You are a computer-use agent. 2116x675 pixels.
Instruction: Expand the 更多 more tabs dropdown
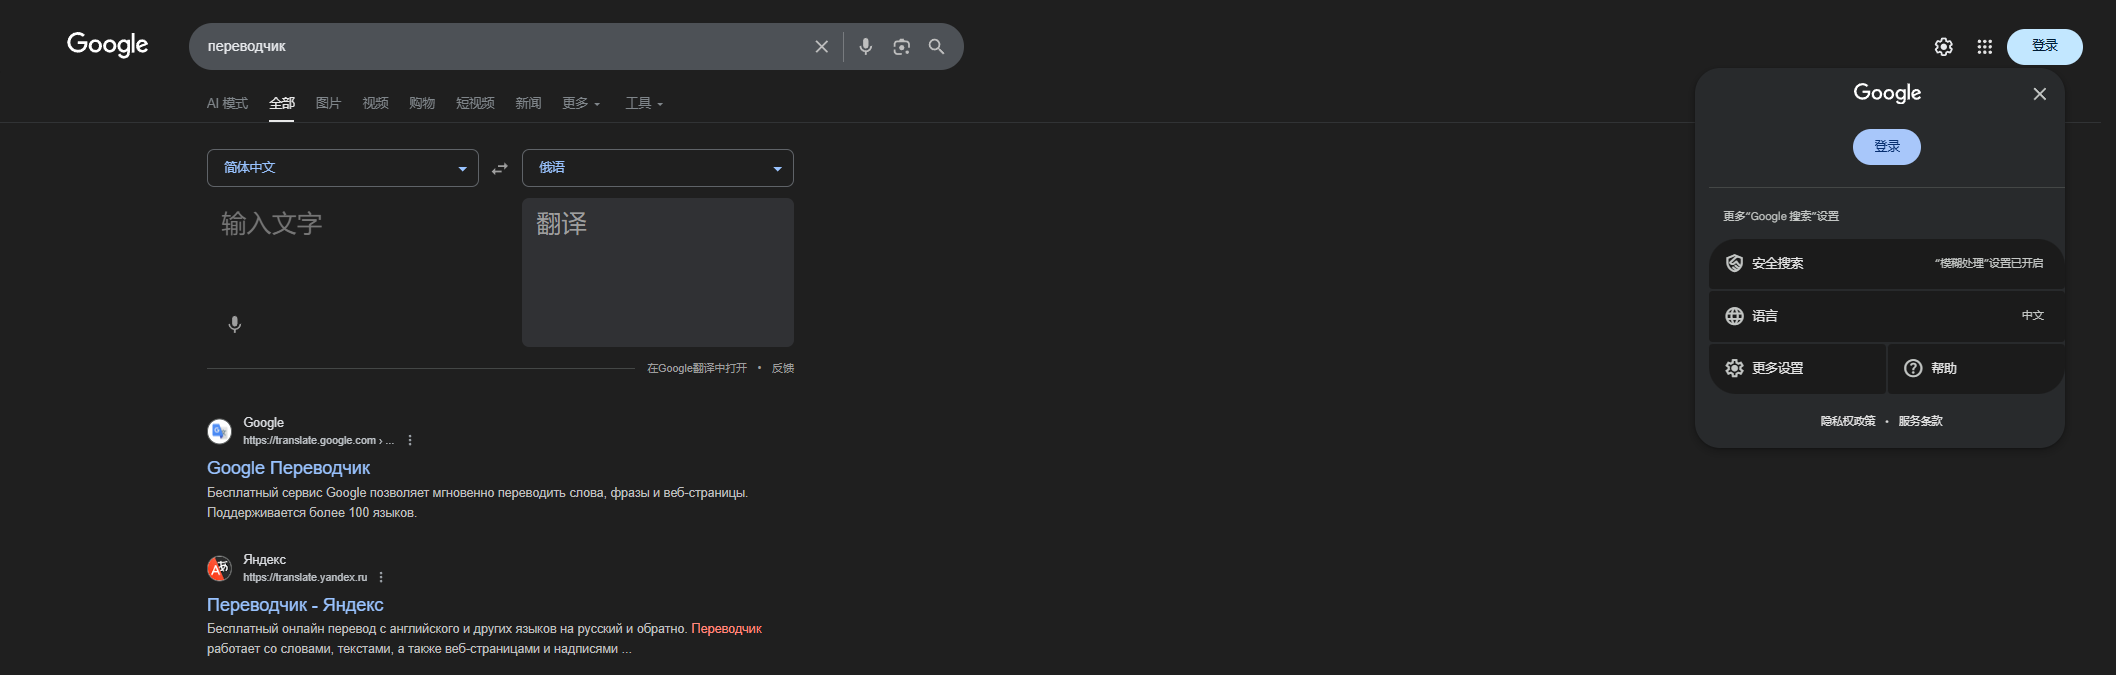581,103
